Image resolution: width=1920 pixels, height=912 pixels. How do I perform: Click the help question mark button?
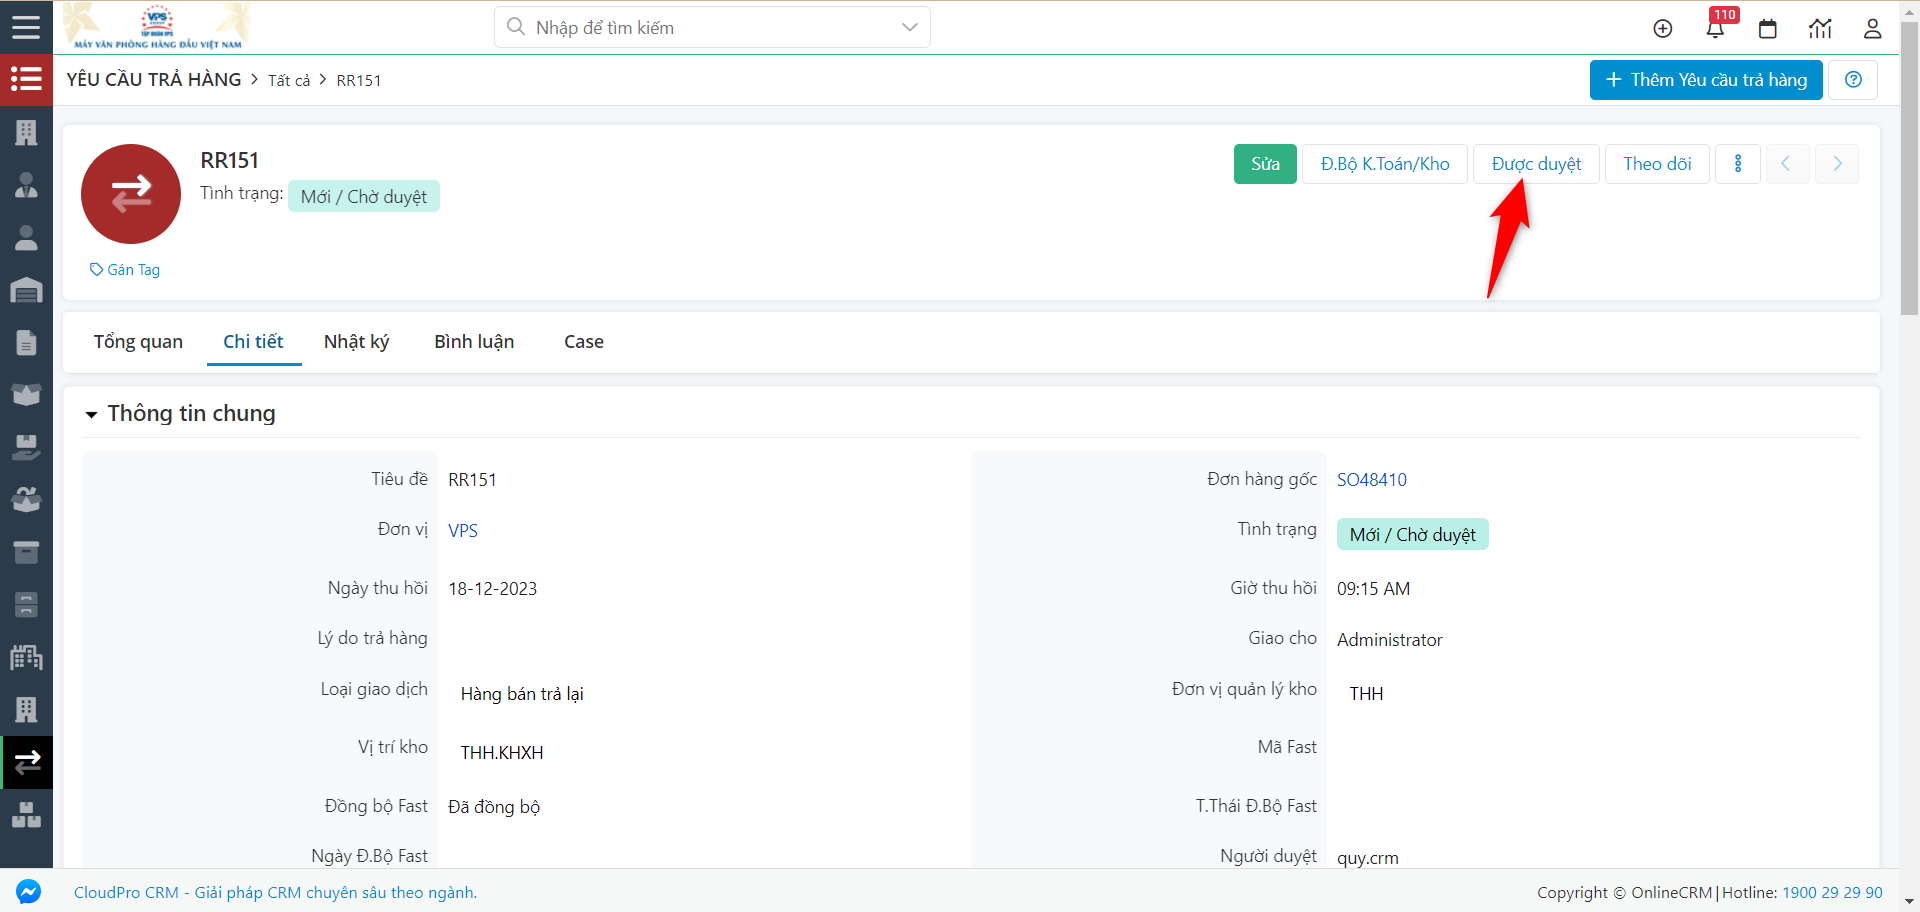tap(1853, 80)
